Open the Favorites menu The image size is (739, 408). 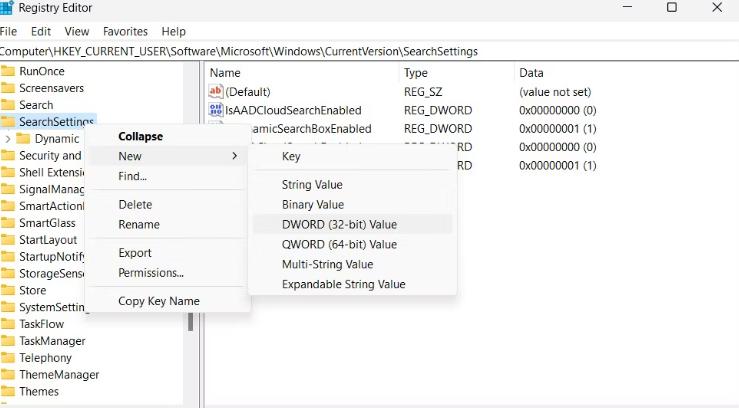125,32
